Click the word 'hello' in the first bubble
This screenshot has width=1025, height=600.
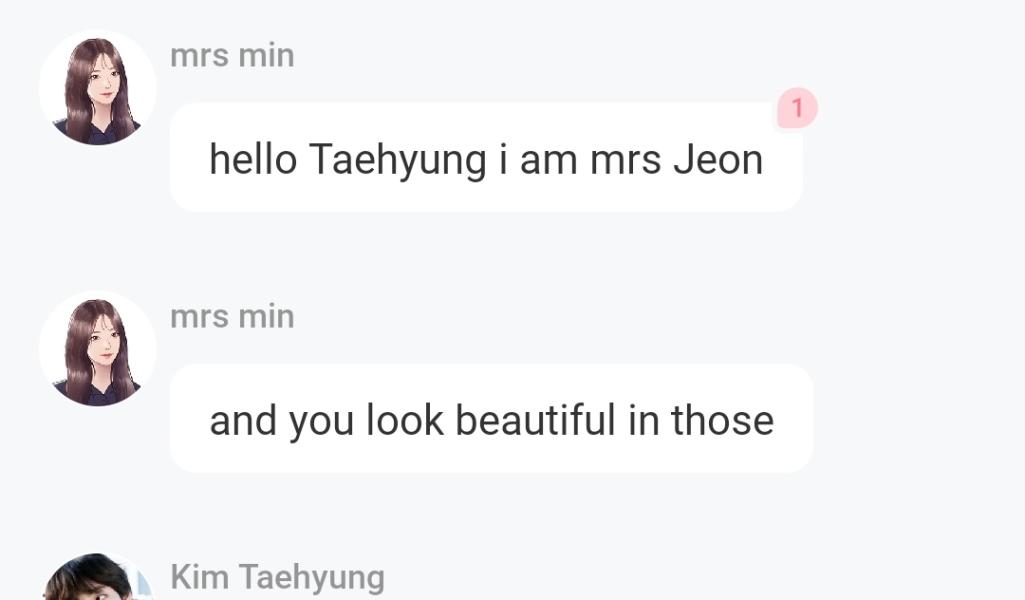click(253, 160)
